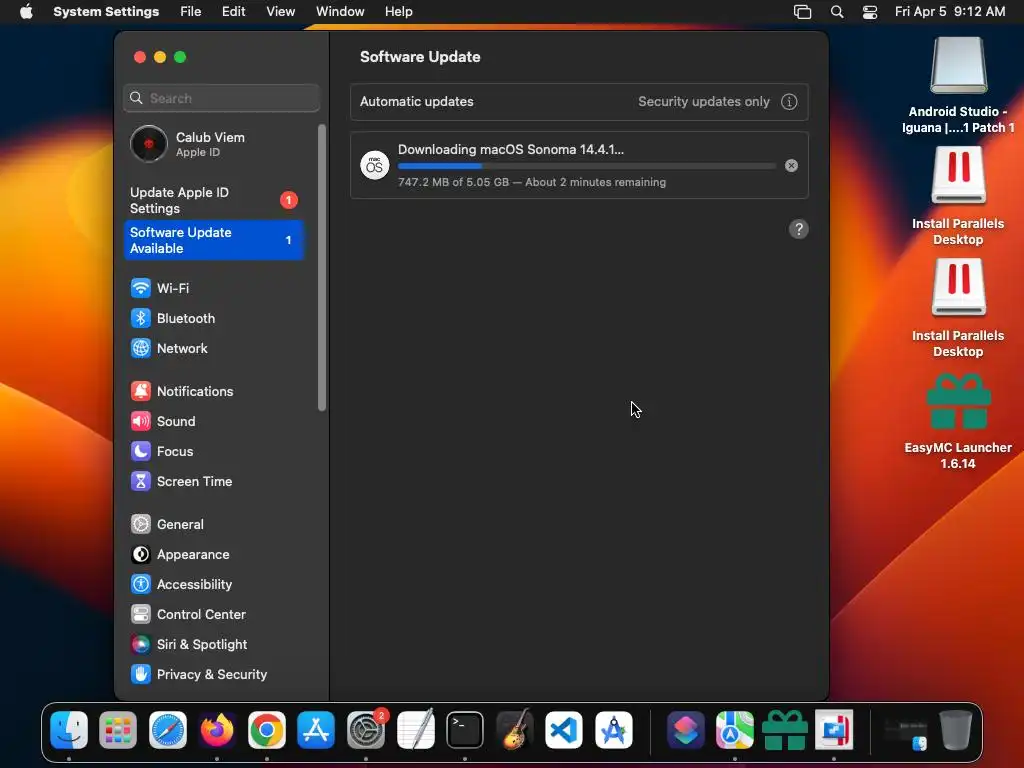Open Shortcuts app from the Dock

pos(685,729)
